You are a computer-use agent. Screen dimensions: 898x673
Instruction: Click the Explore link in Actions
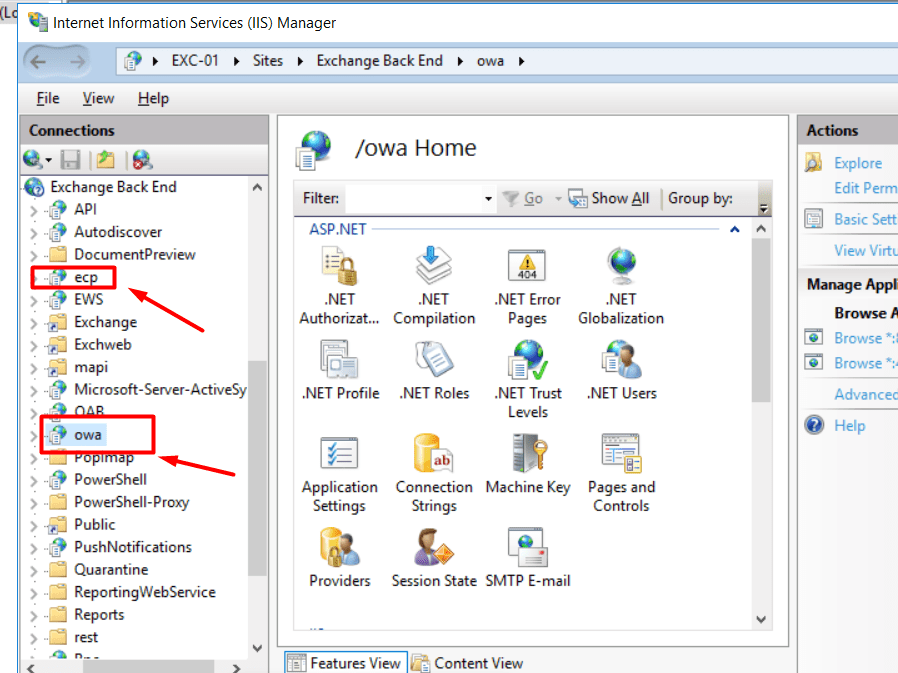858,163
